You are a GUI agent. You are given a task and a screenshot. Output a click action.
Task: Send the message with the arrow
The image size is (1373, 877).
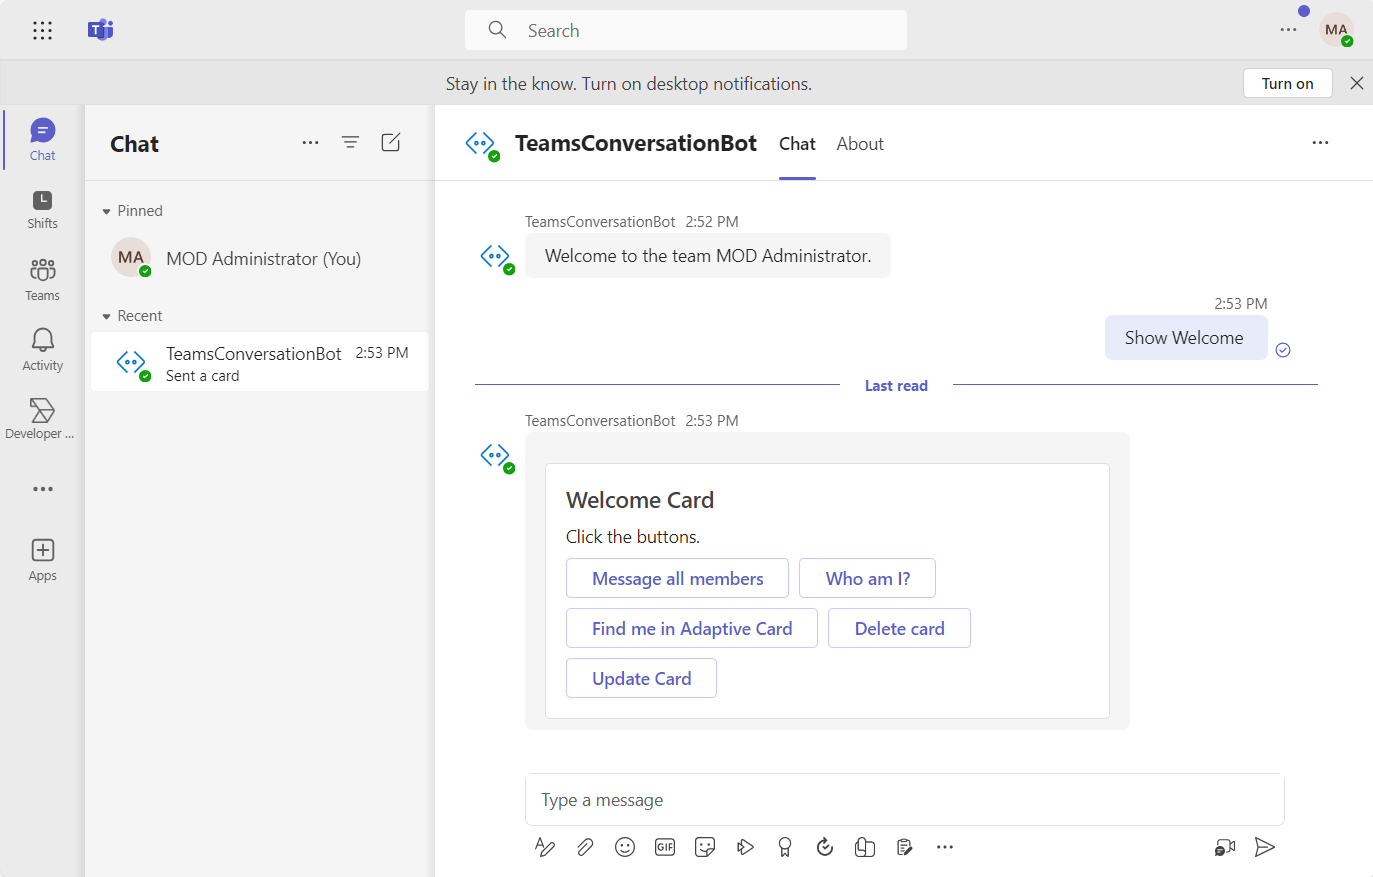[x=1265, y=847]
